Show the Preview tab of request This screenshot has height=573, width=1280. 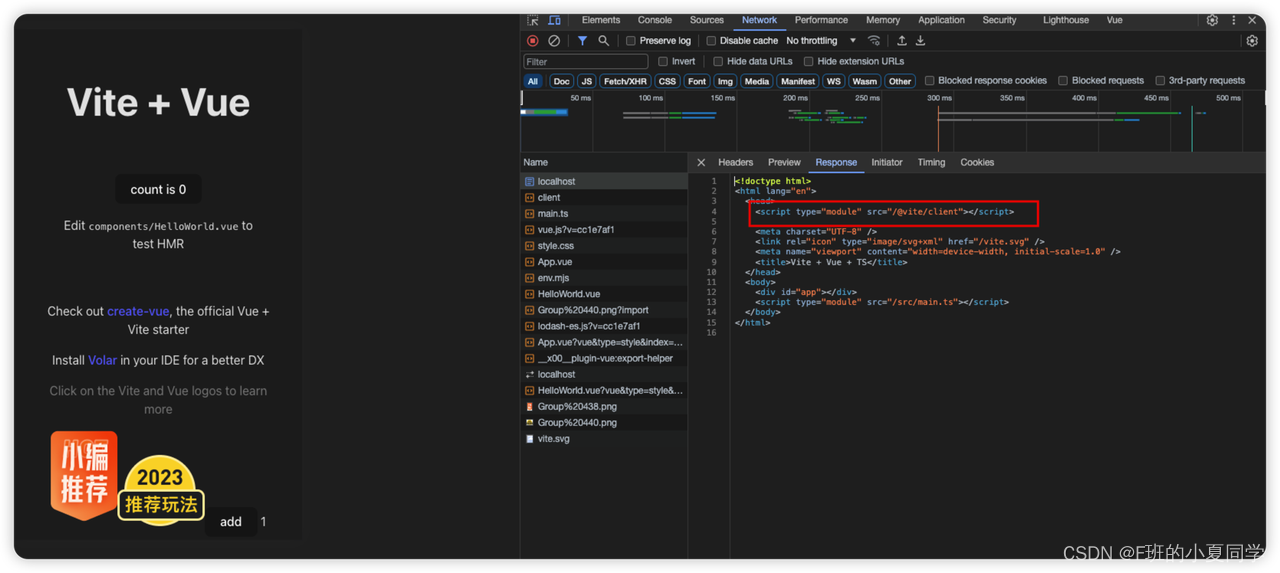[784, 162]
